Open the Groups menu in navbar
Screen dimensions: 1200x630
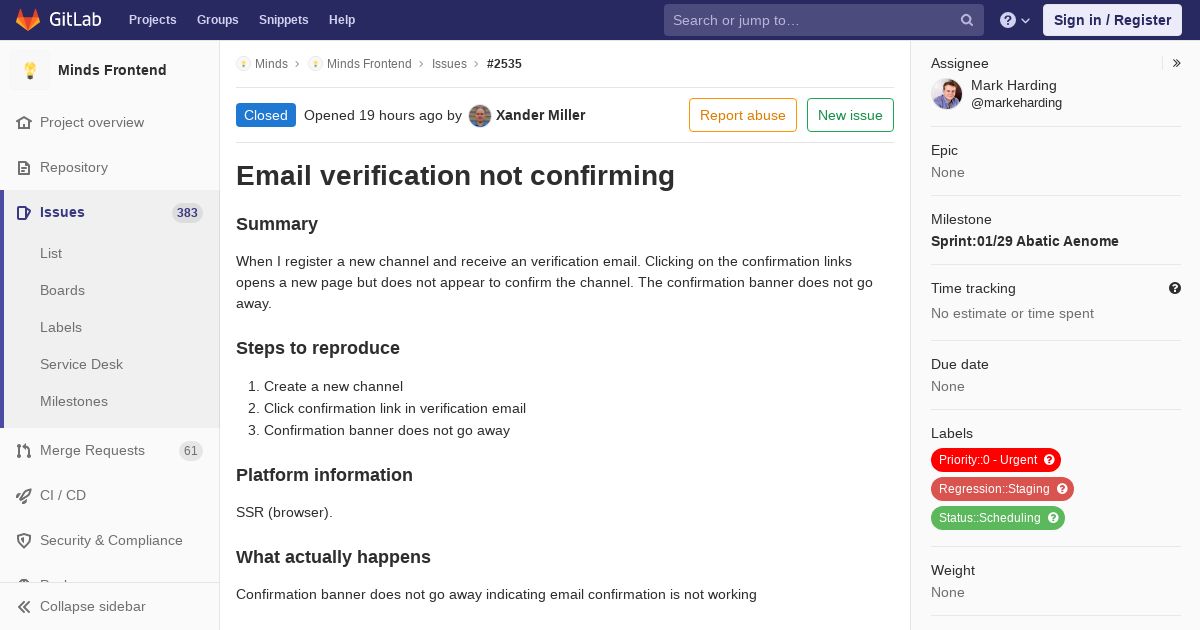[217, 20]
